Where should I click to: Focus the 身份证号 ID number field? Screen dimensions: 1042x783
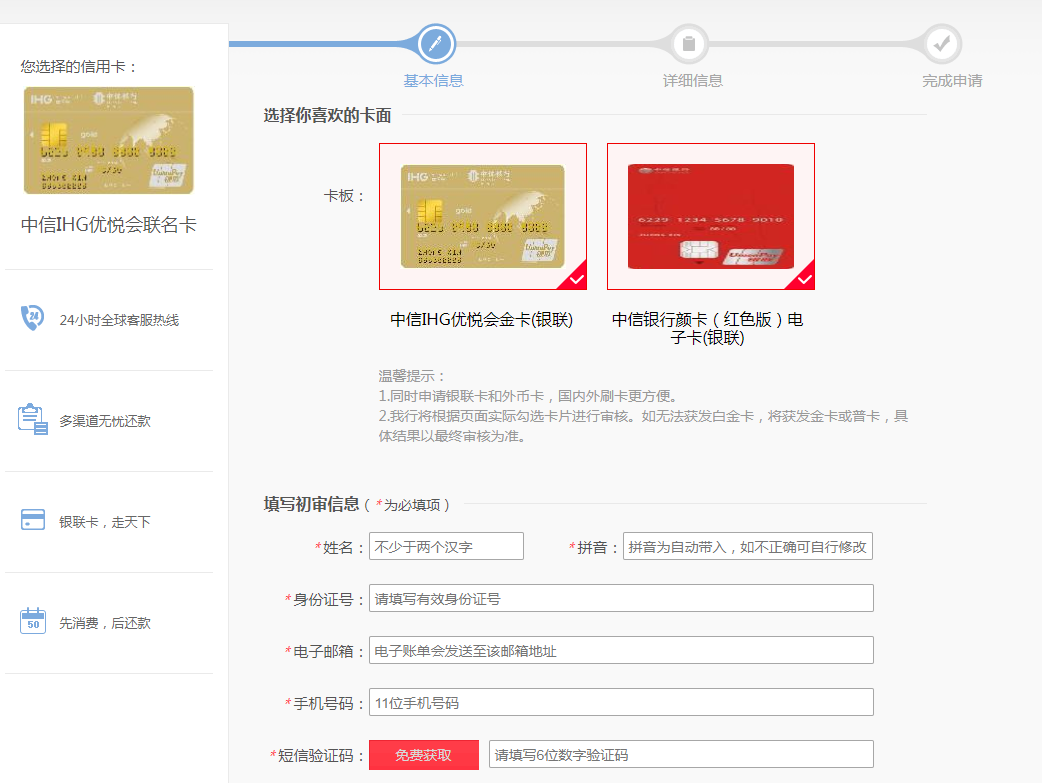[x=621, y=598]
